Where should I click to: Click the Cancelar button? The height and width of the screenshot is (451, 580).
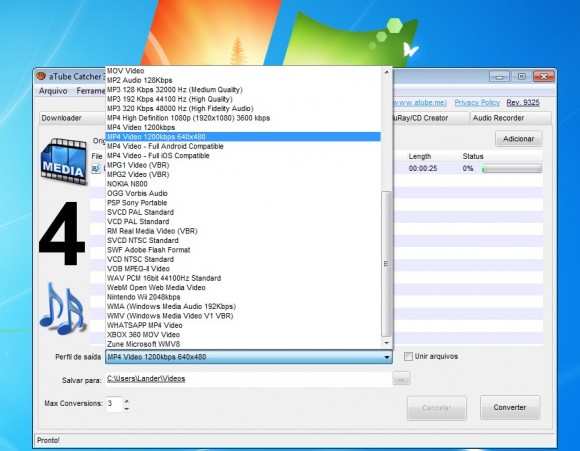click(x=436, y=408)
